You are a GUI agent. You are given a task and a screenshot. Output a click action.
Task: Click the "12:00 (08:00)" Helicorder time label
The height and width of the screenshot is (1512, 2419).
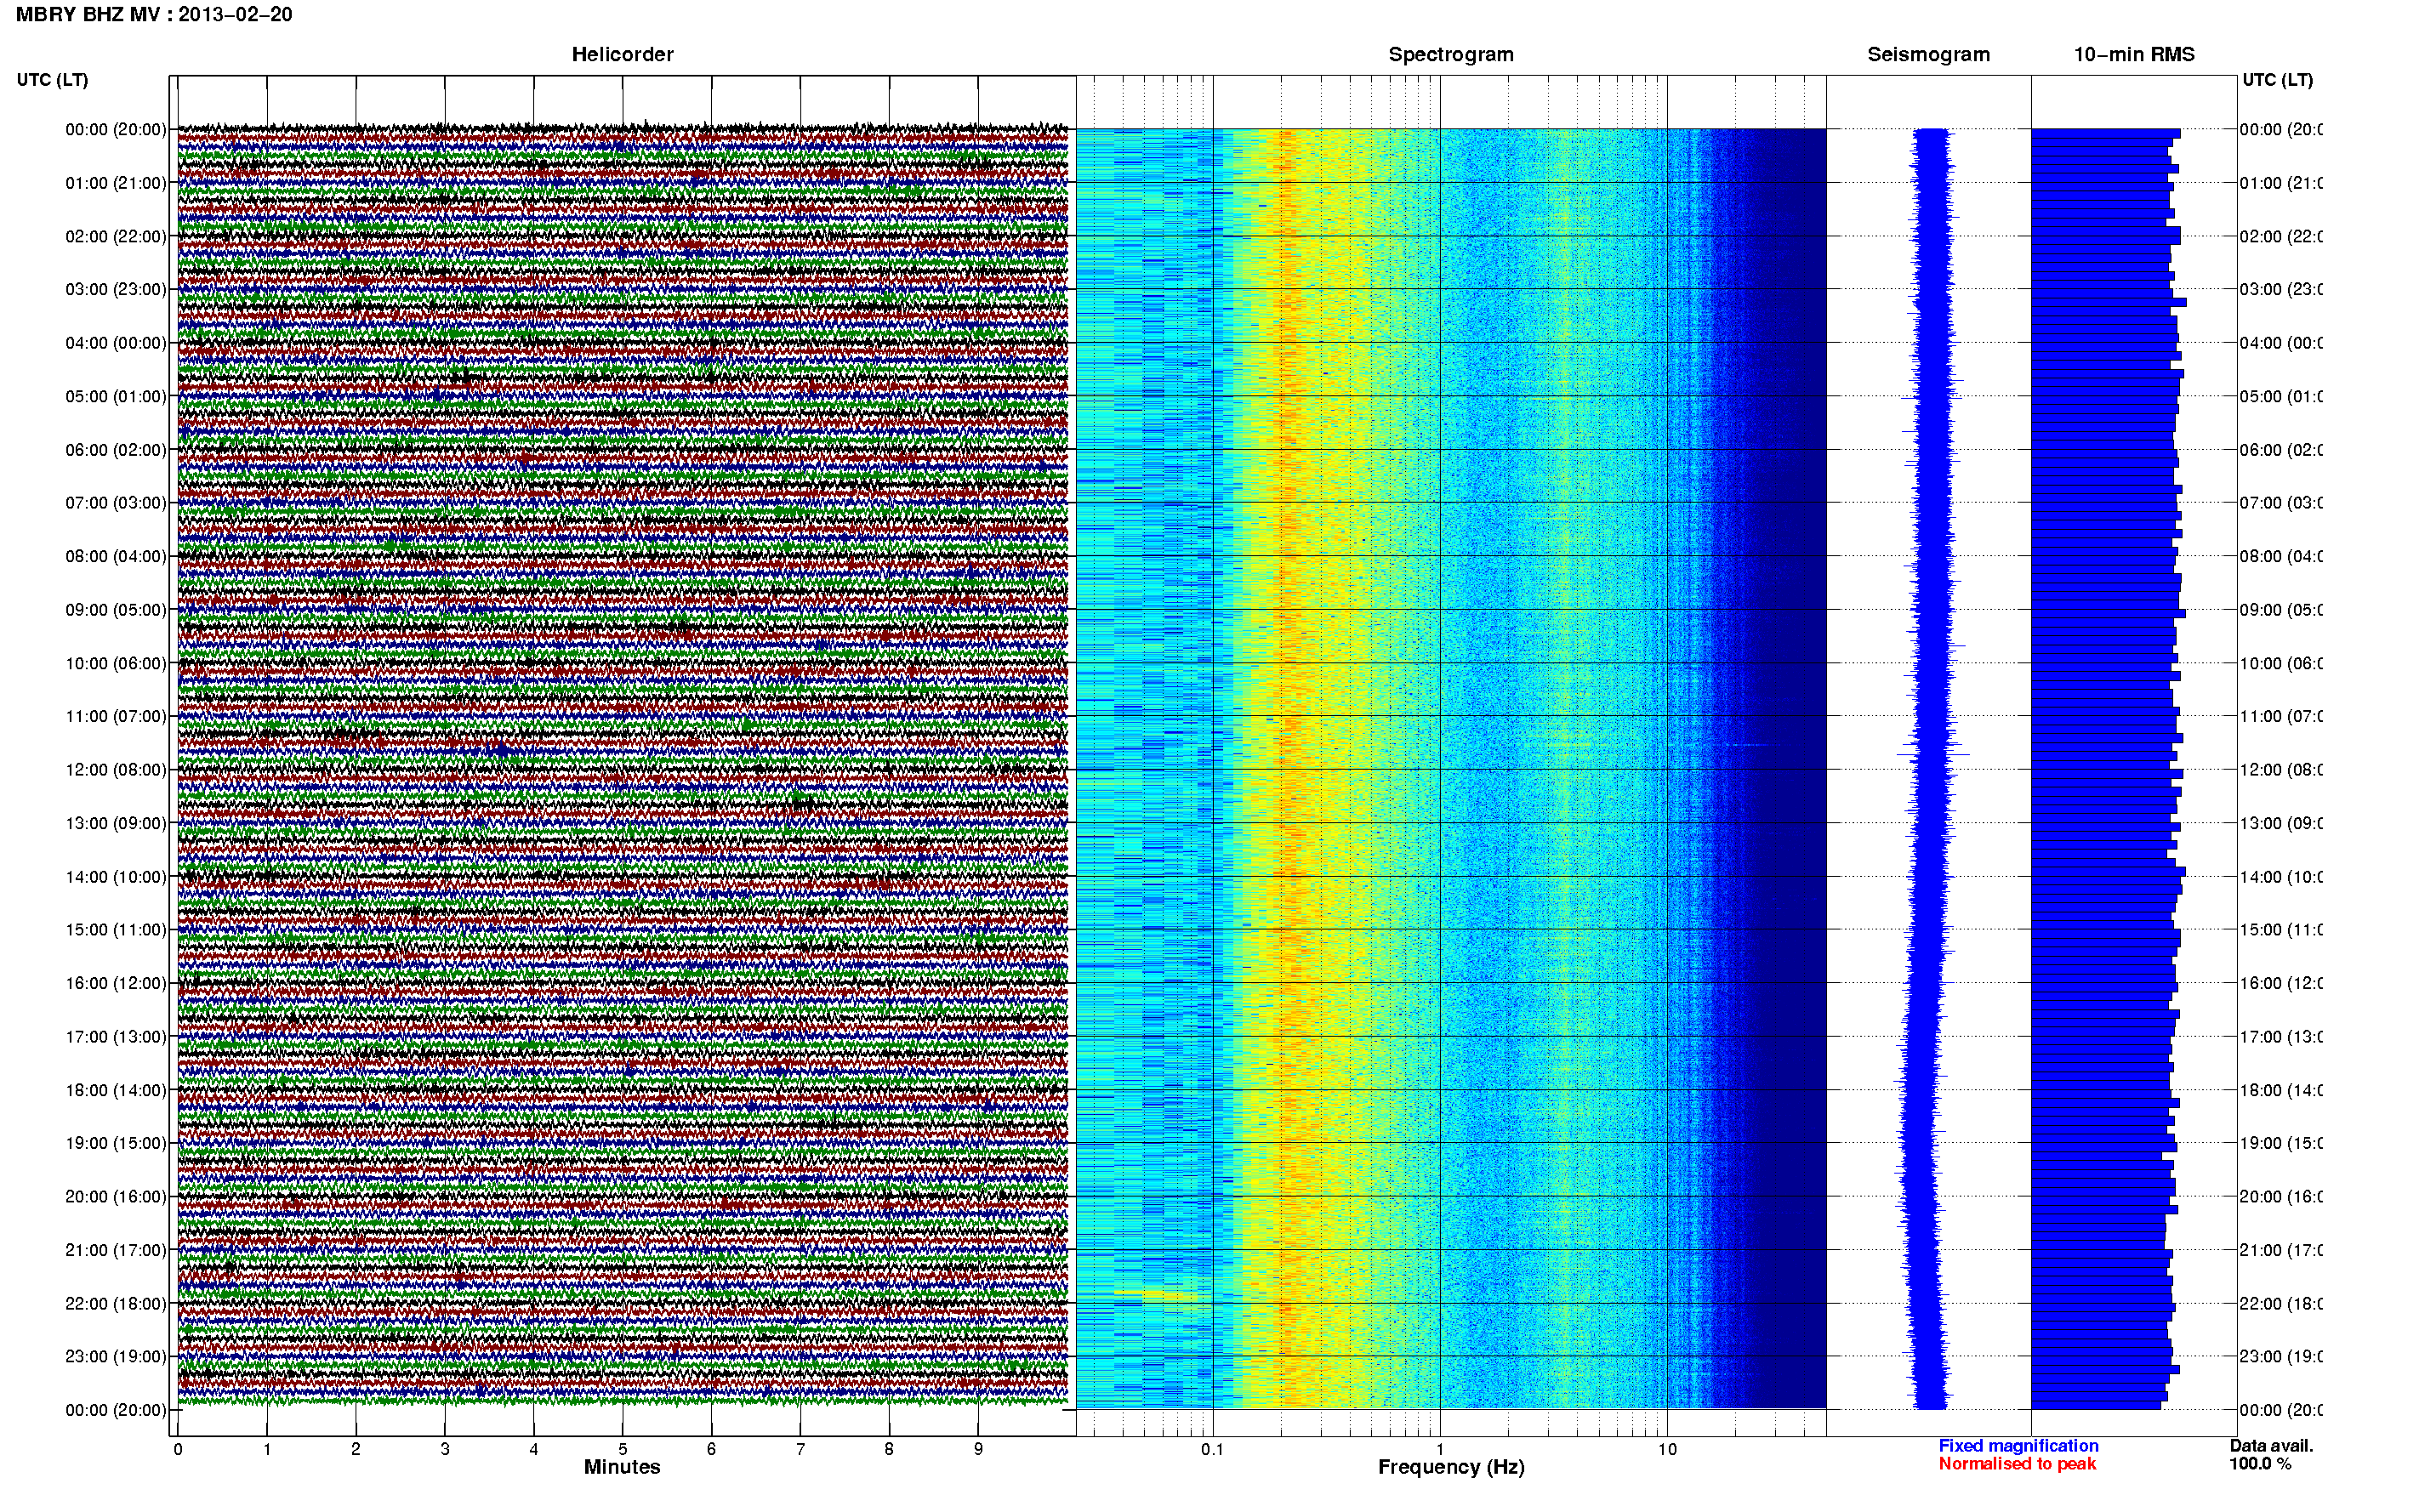click(116, 770)
